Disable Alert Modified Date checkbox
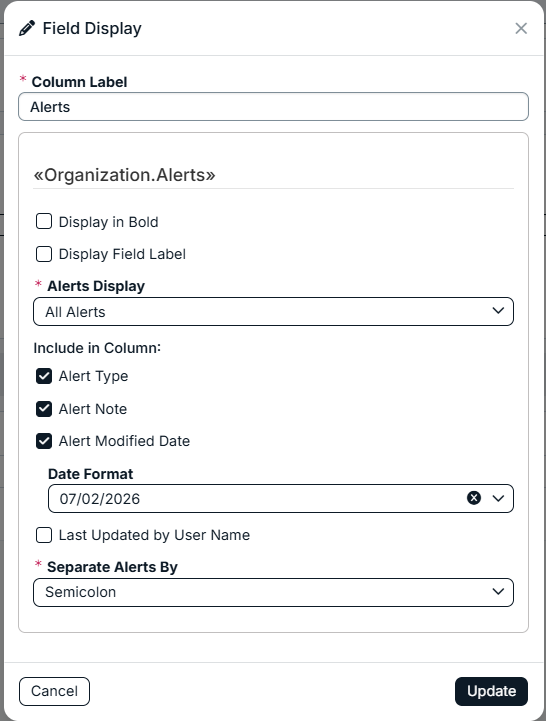Image resolution: width=546 pixels, height=721 pixels. click(44, 441)
